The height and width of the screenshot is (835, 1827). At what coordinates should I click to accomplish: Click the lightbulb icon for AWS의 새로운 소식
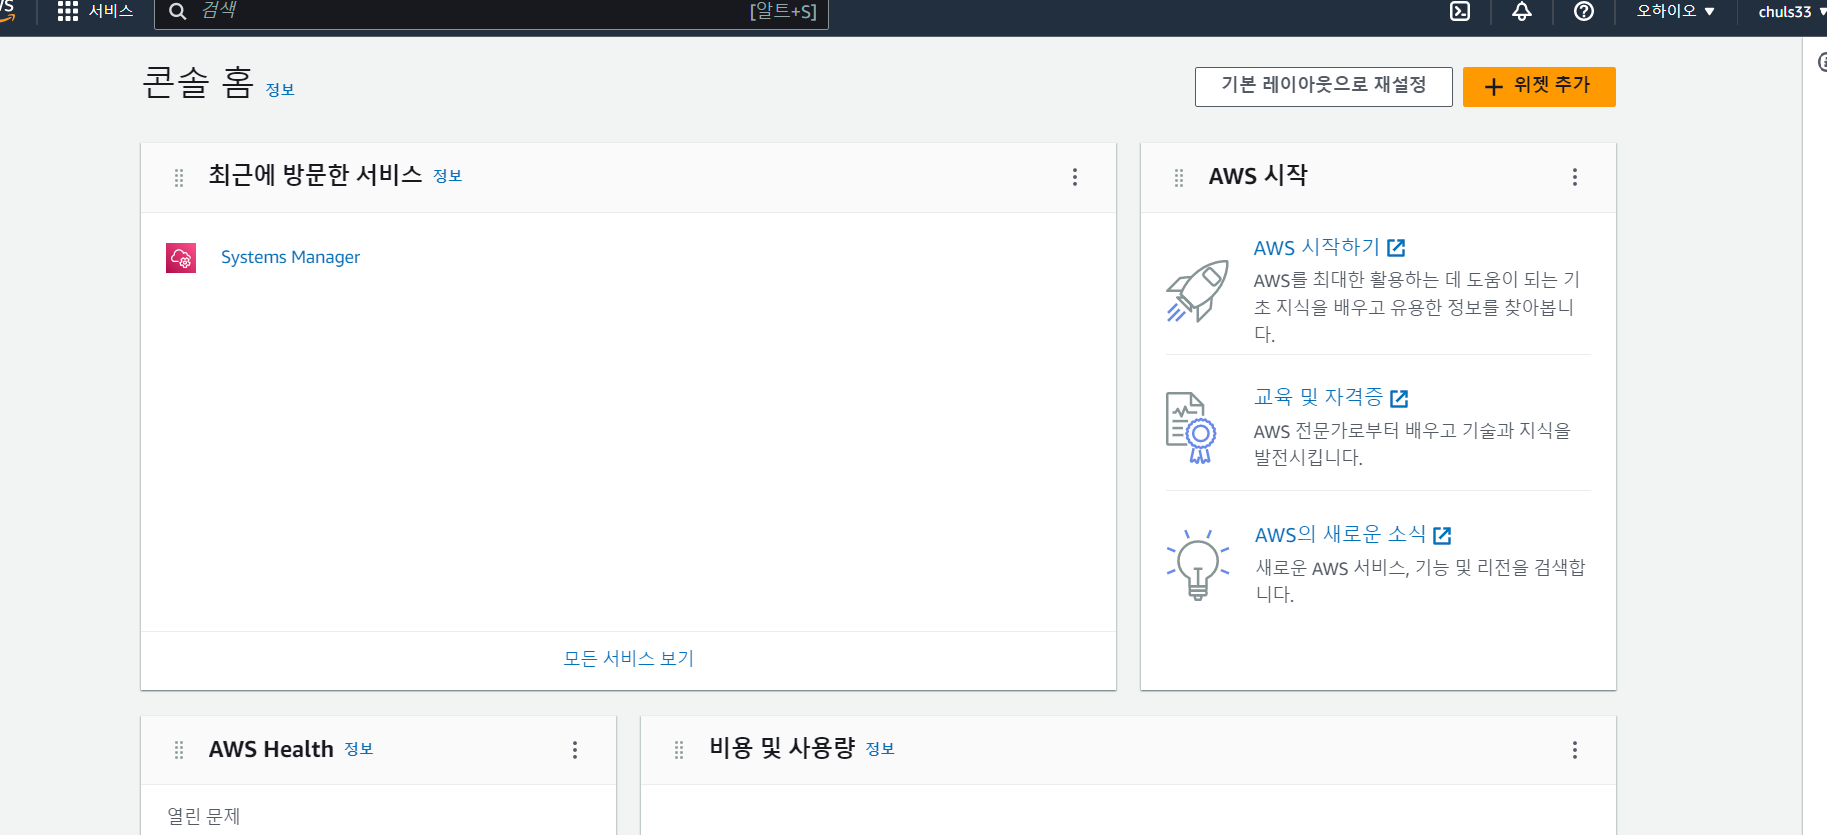(x=1197, y=565)
